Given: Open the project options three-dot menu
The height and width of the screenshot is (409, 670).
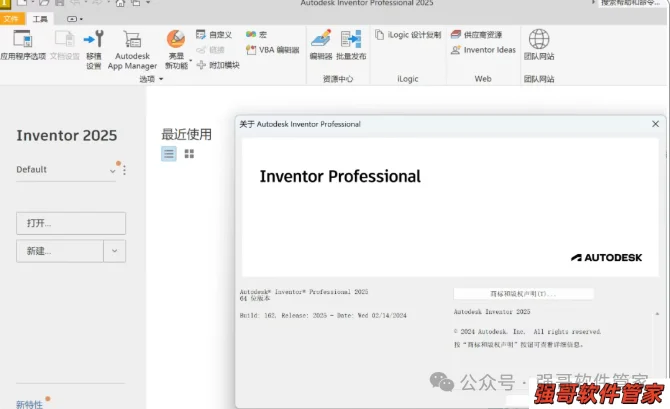Looking at the screenshot, I should point(124,171).
